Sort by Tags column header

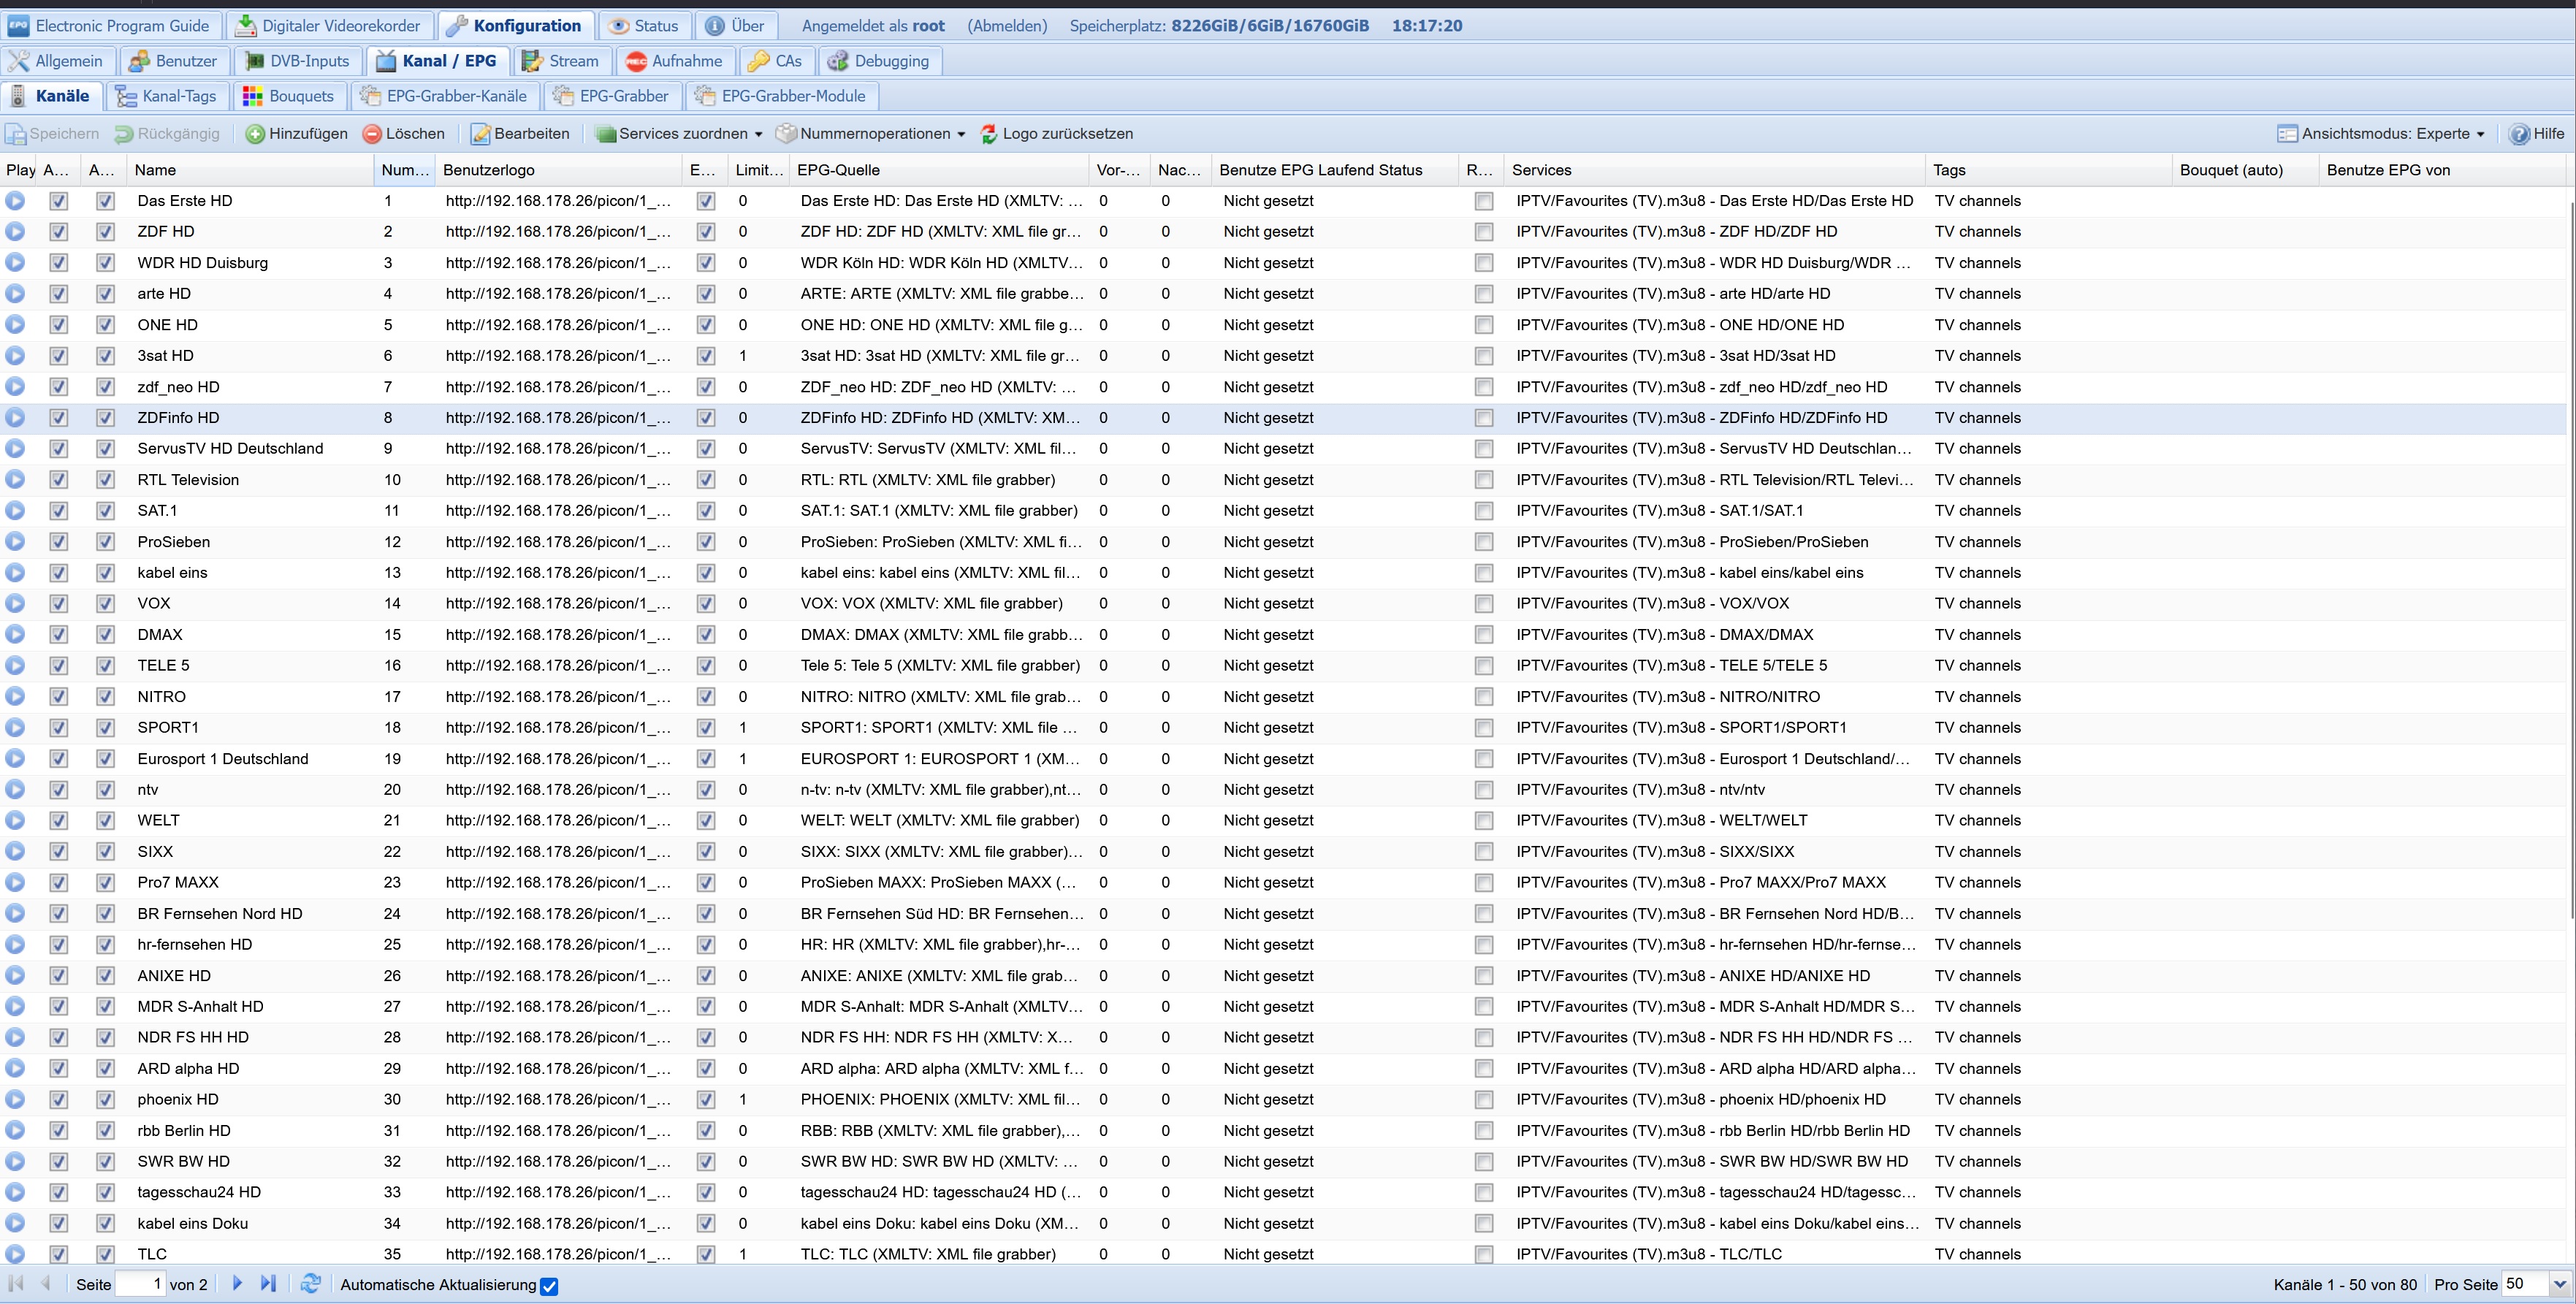coord(2049,170)
